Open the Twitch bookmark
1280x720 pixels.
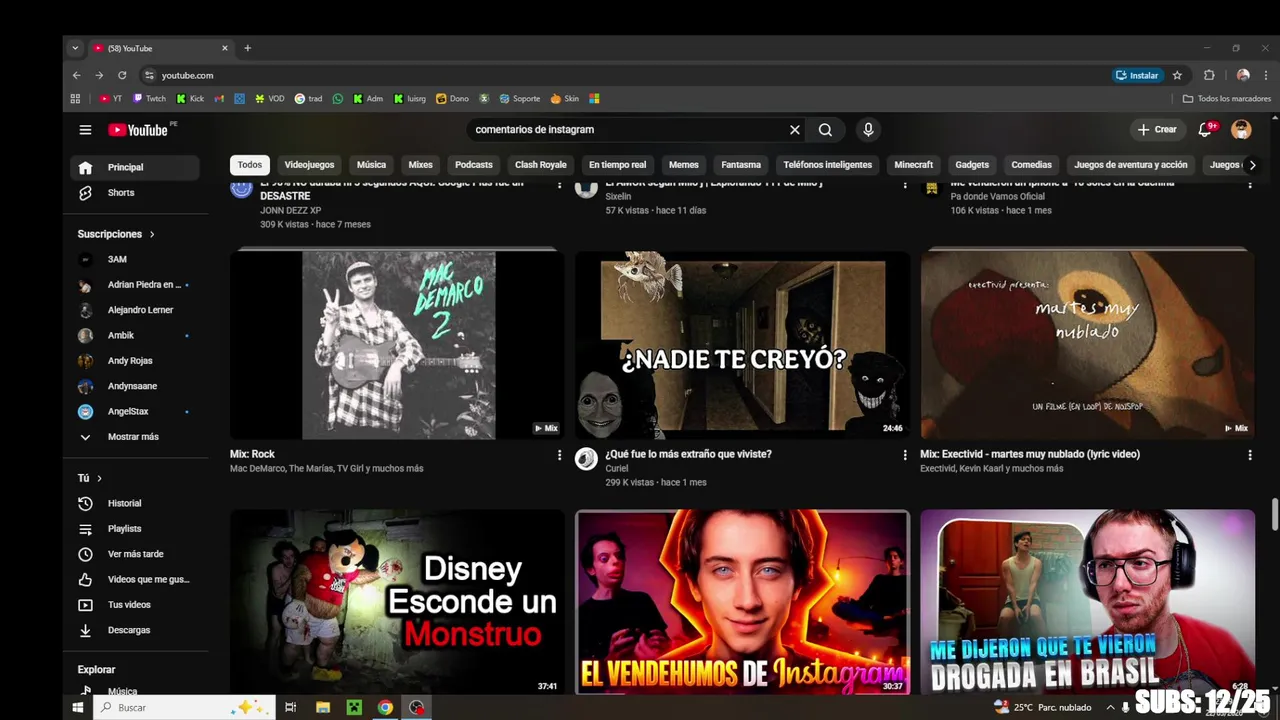150,99
